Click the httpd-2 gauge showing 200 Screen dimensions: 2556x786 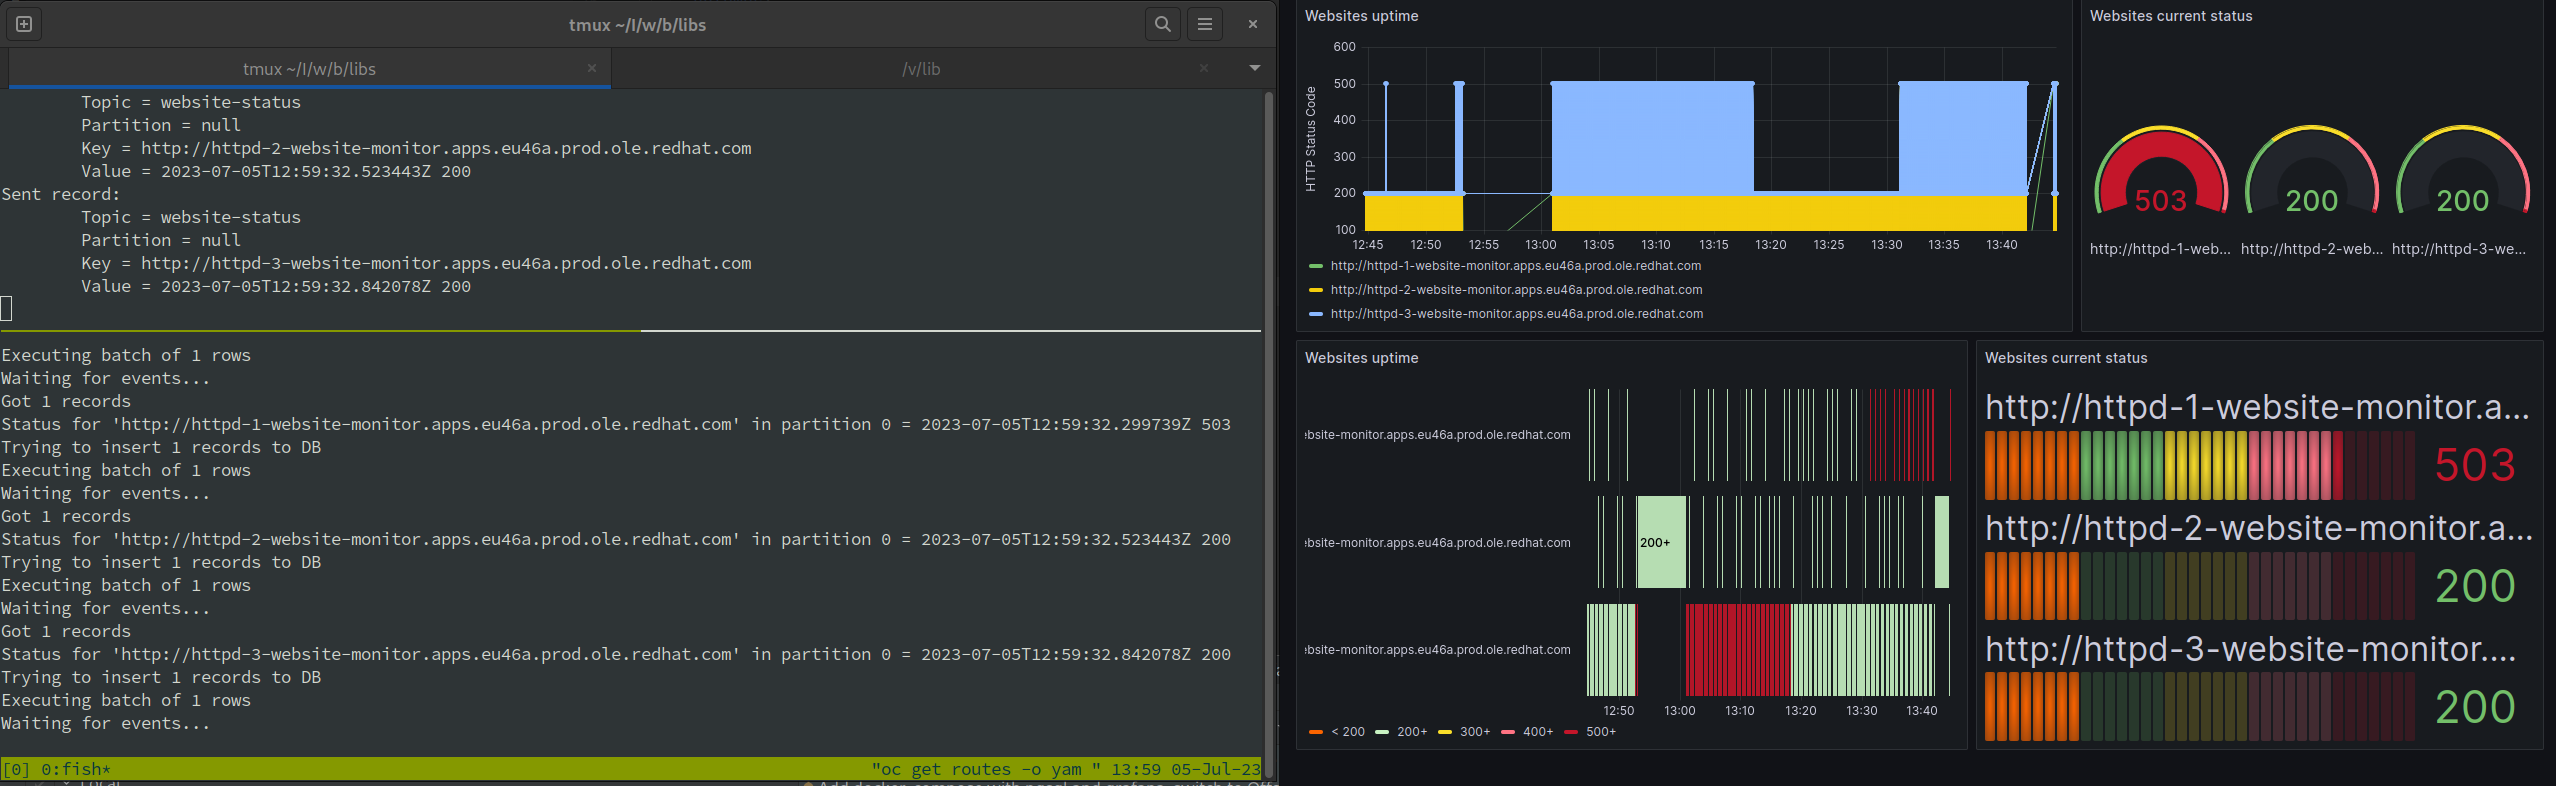click(2312, 172)
